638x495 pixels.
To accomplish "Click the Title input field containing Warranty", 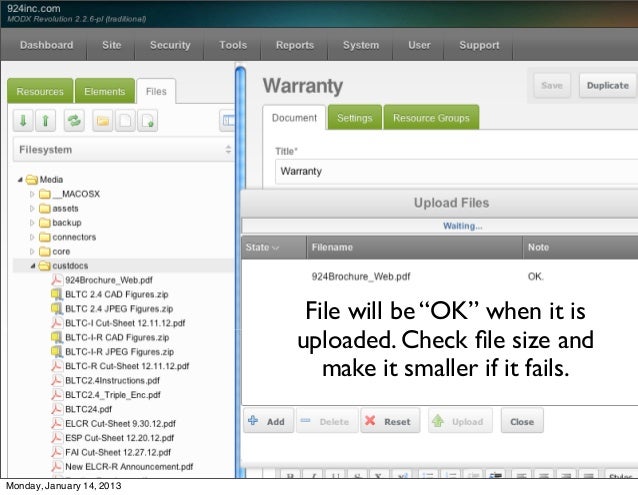I will (457, 171).
